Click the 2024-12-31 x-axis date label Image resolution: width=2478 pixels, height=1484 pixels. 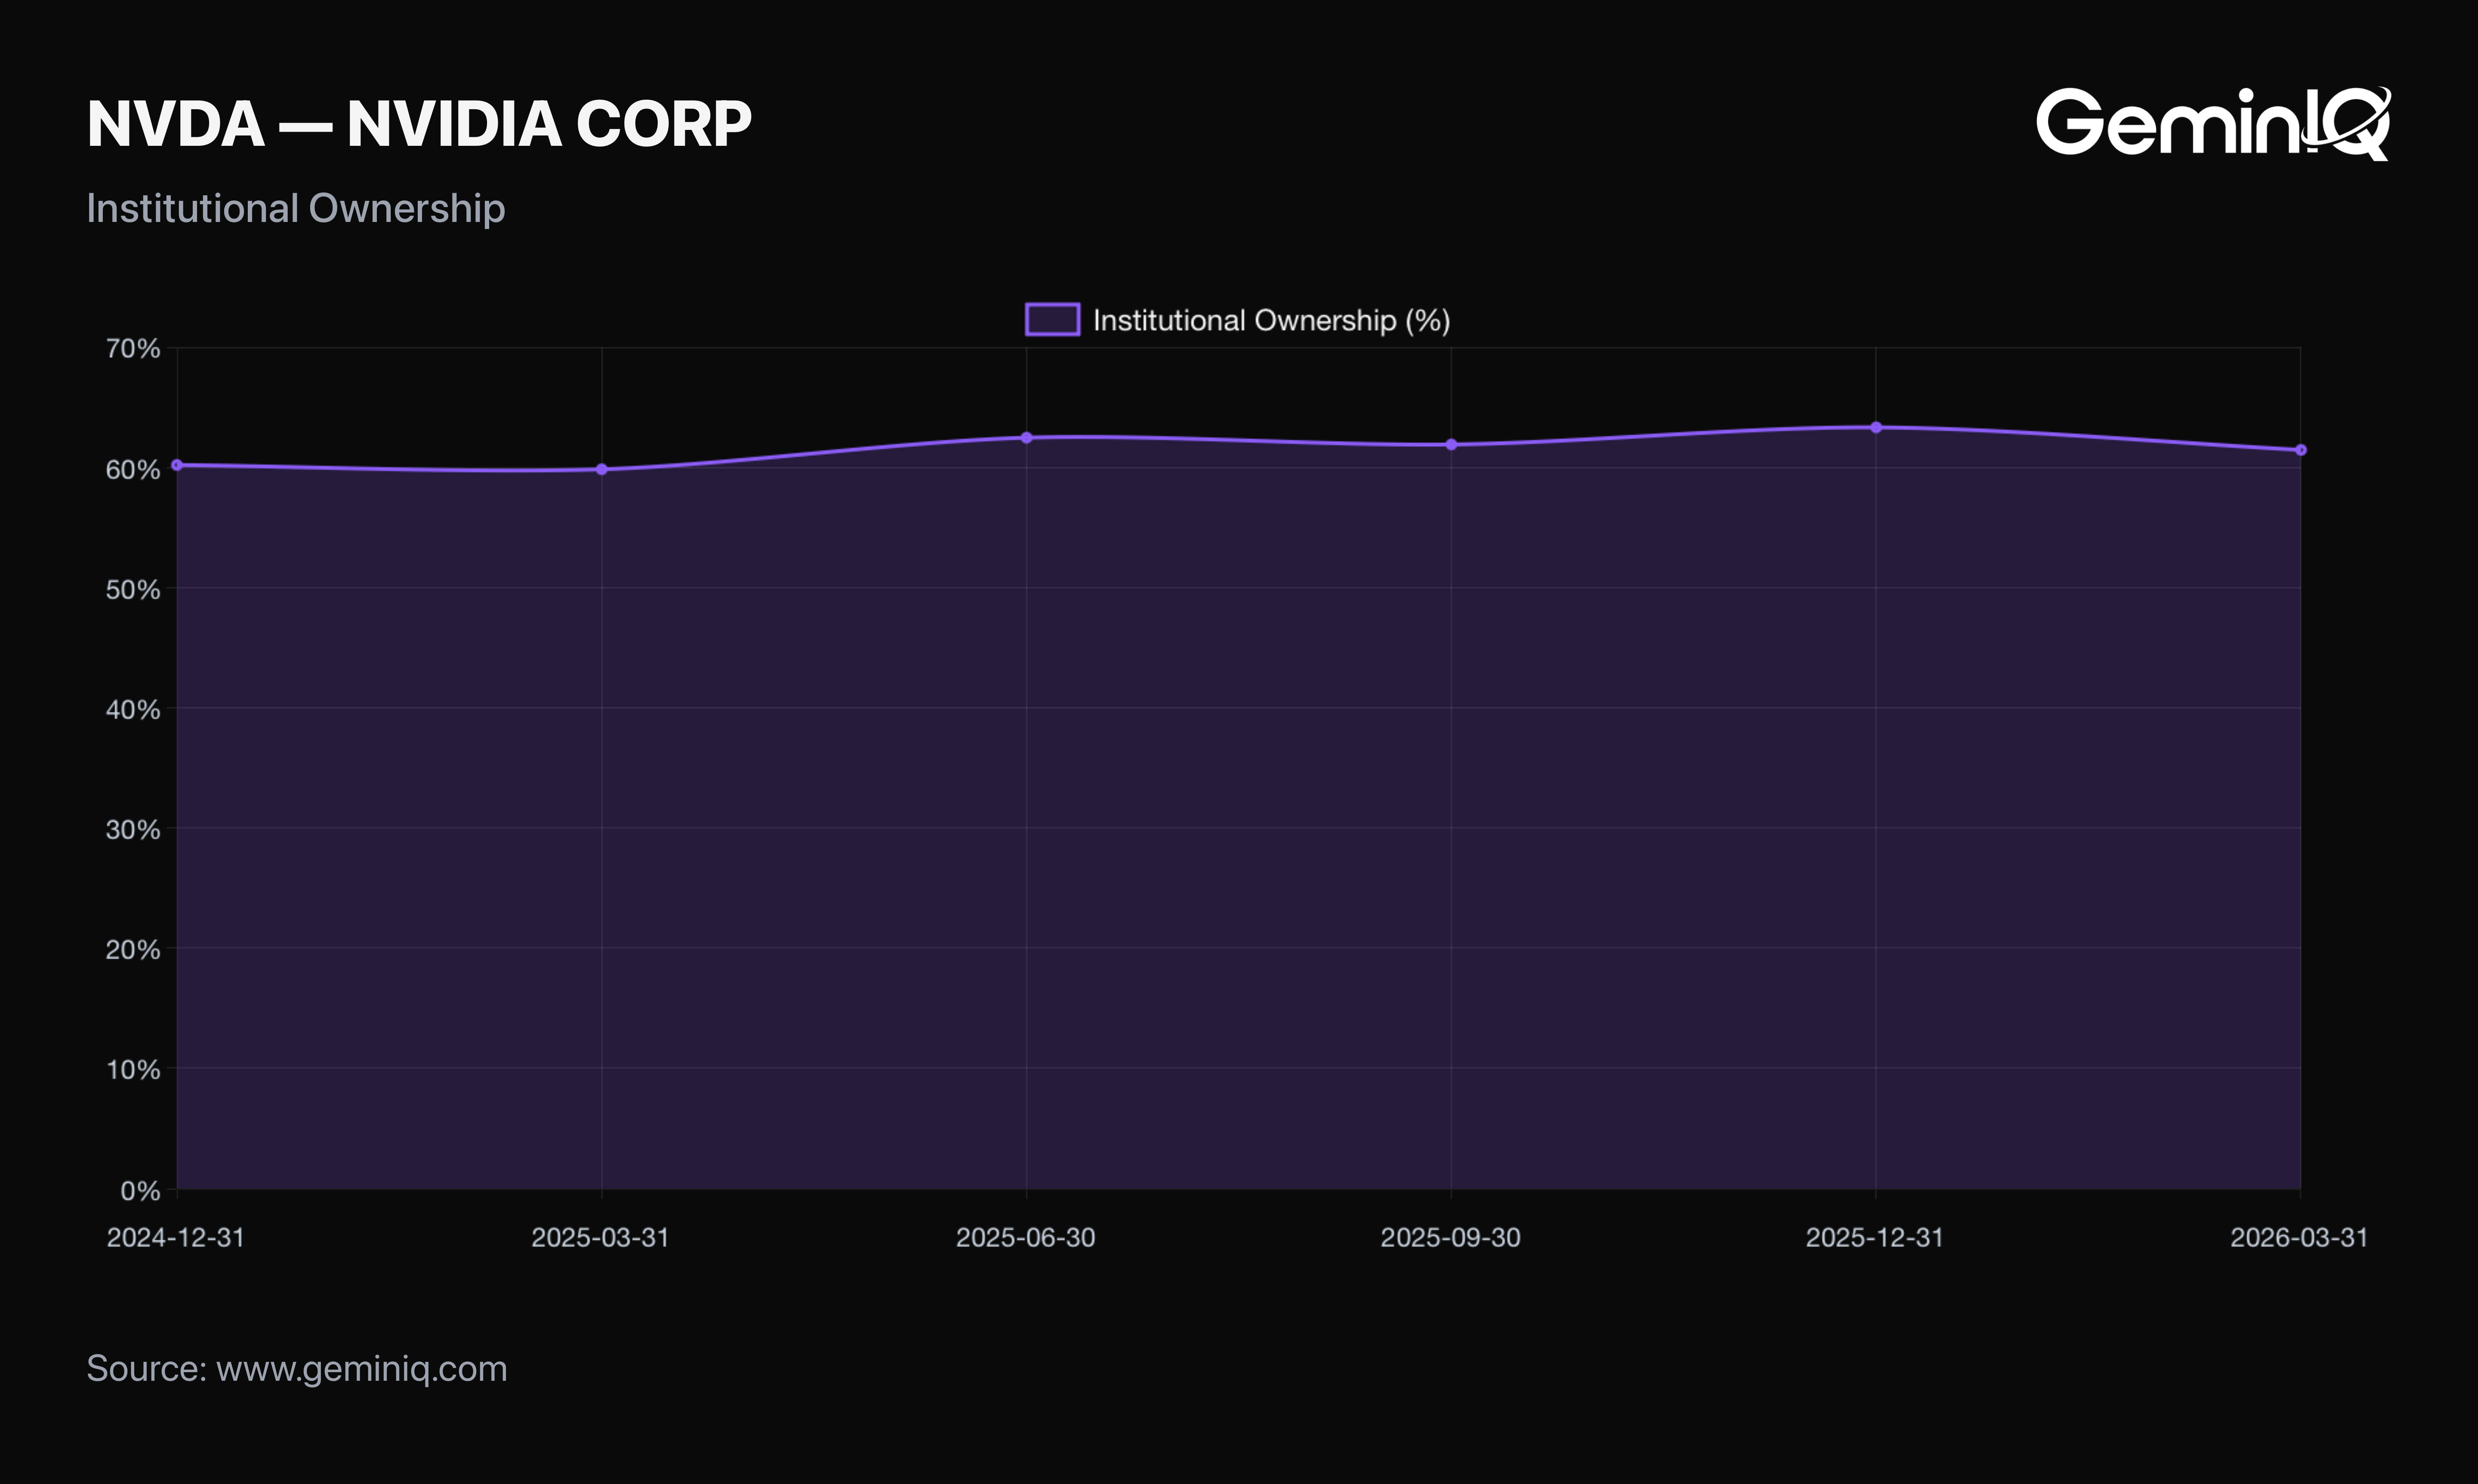pyautogui.click(x=176, y=1238)
